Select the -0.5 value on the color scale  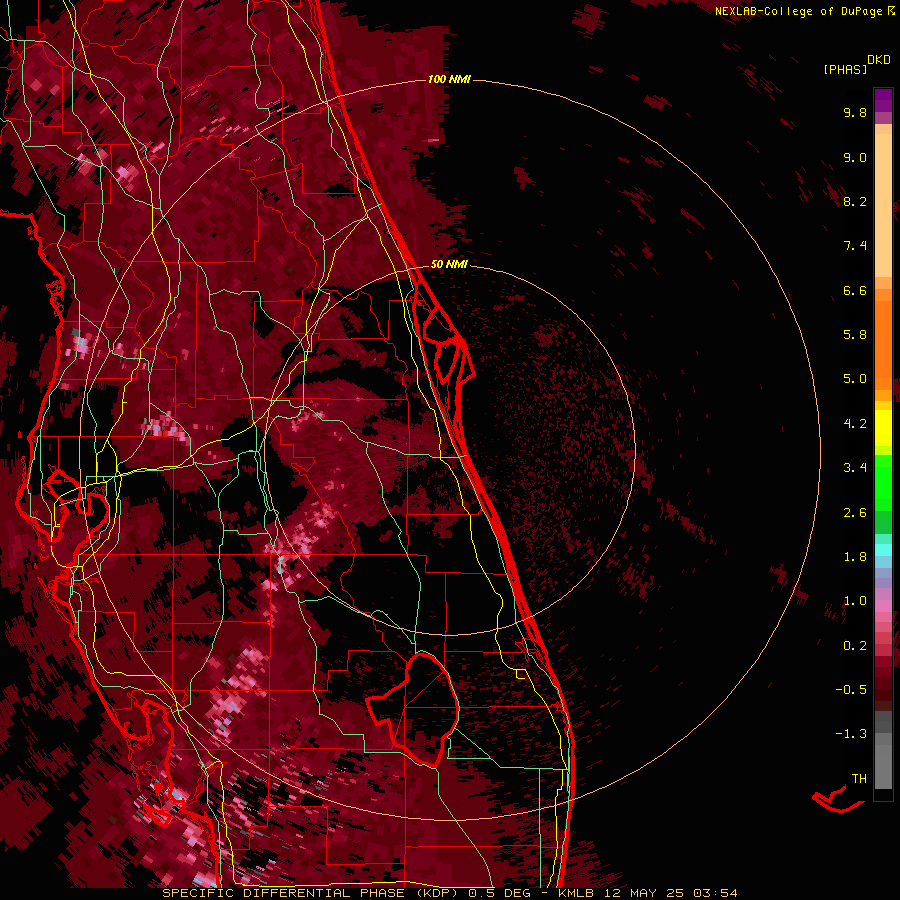pyautogui.click(x=851, y=690)
